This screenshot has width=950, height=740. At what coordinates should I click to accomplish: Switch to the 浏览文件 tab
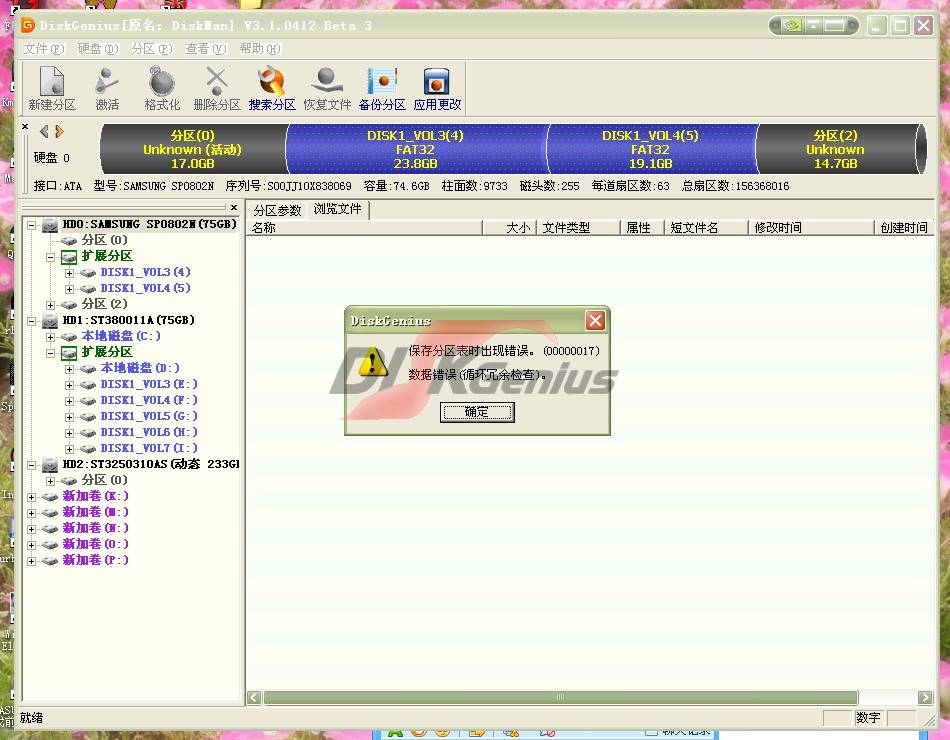pyautogui.click(x=337, y=209)
